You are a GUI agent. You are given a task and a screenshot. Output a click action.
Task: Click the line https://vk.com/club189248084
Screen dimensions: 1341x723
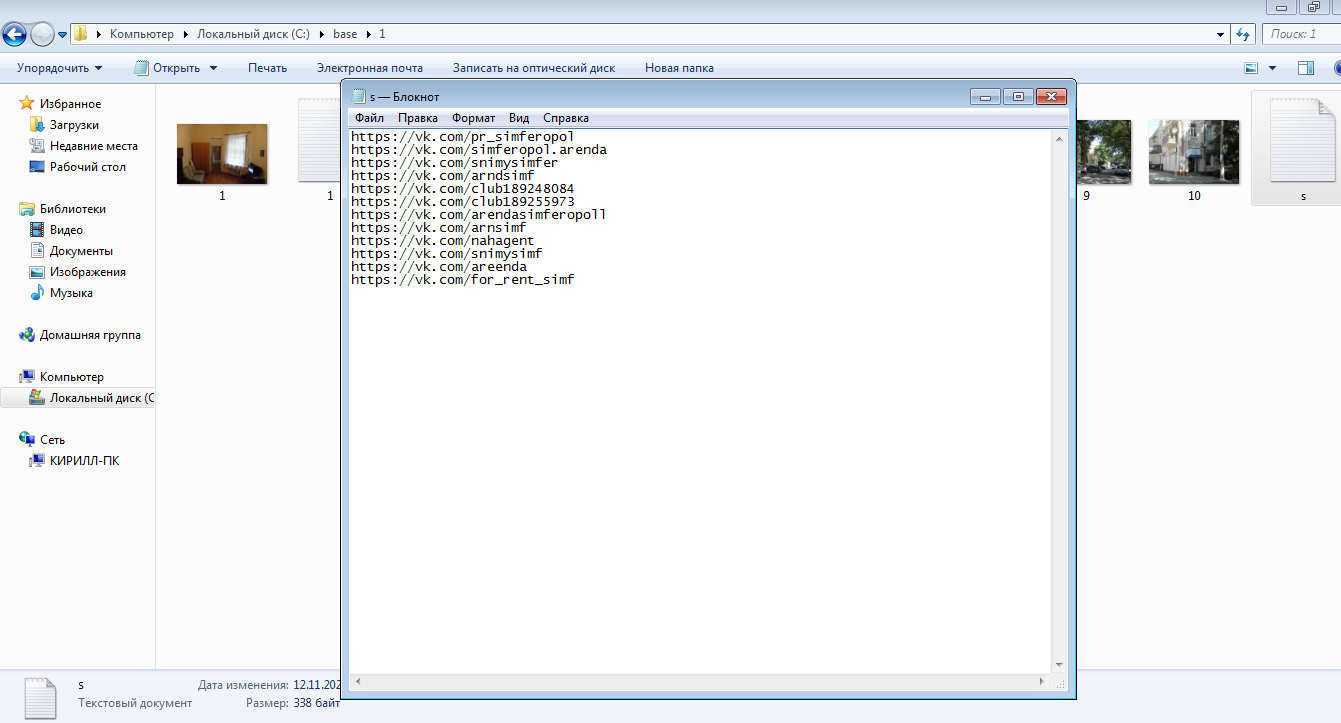coord(462,189)
